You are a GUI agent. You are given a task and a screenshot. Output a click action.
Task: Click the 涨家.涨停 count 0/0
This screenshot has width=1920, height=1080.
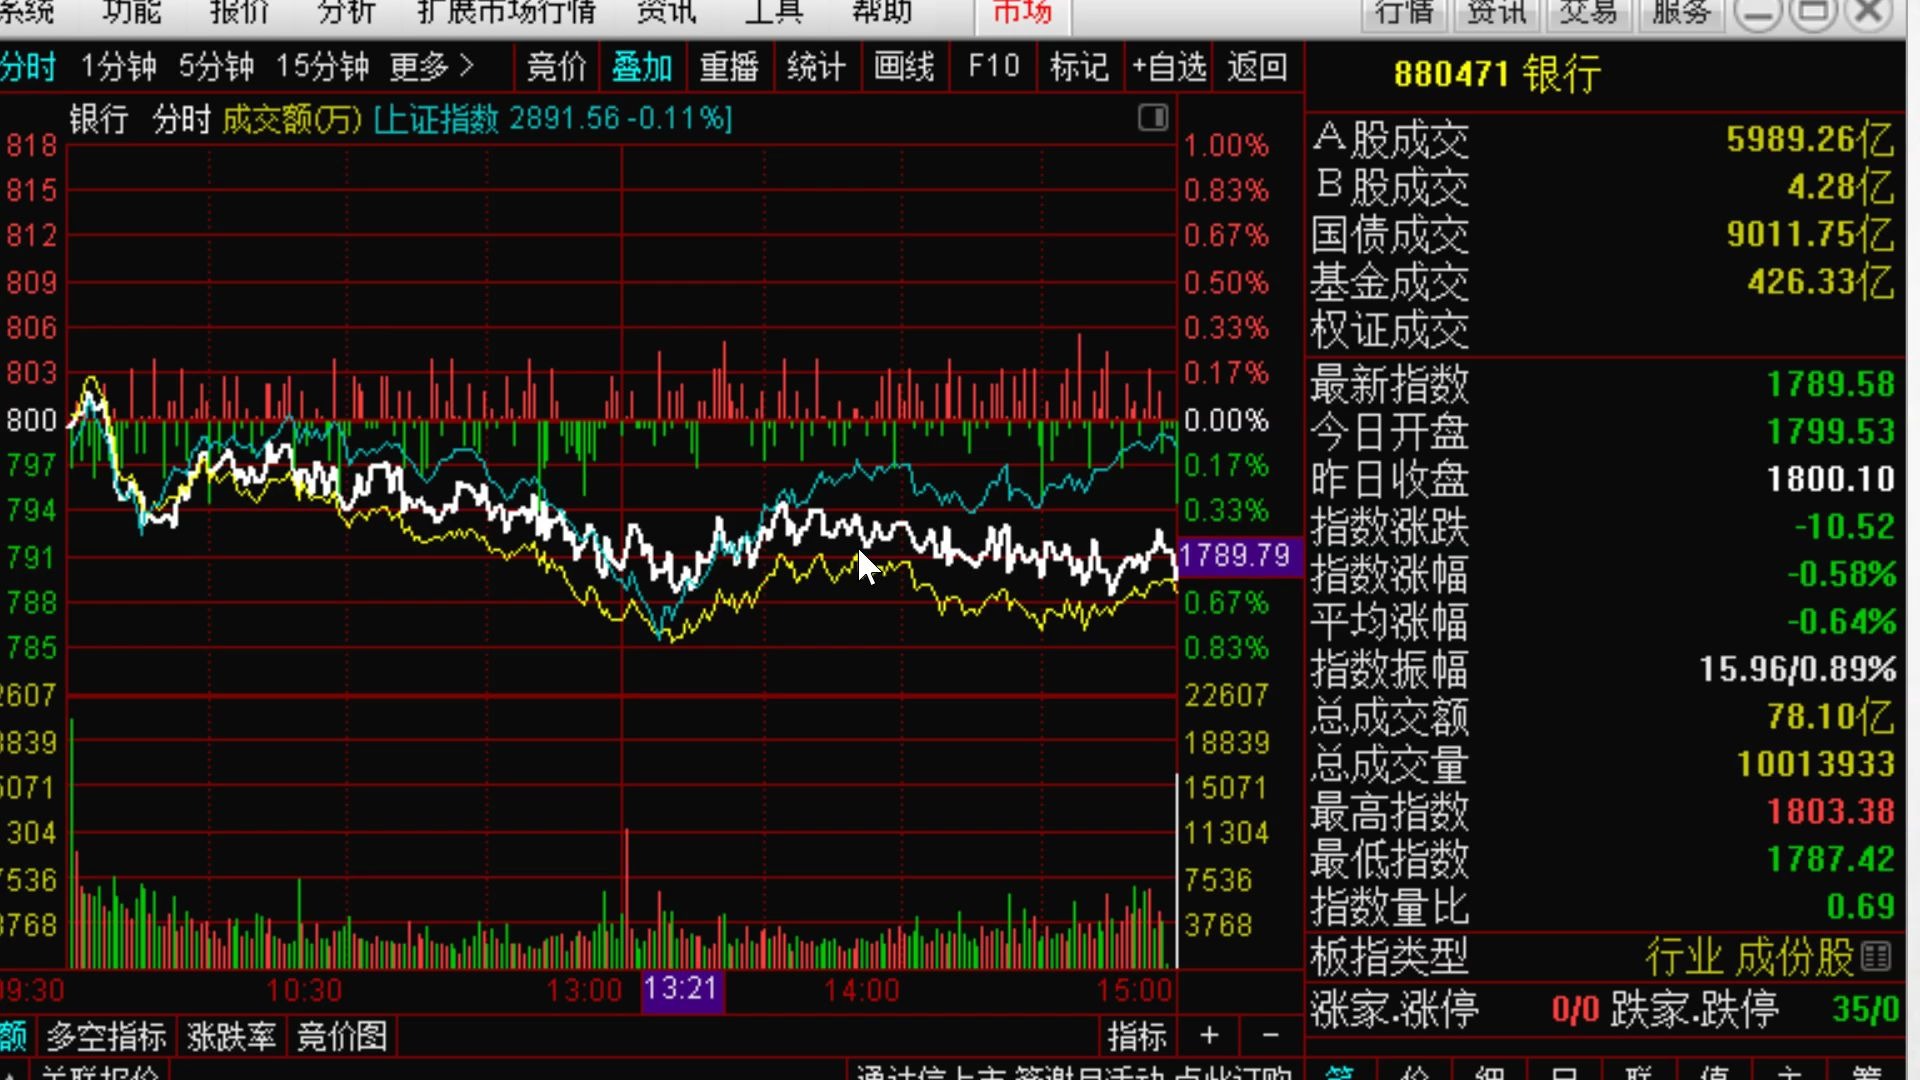click(1575, 1009)
